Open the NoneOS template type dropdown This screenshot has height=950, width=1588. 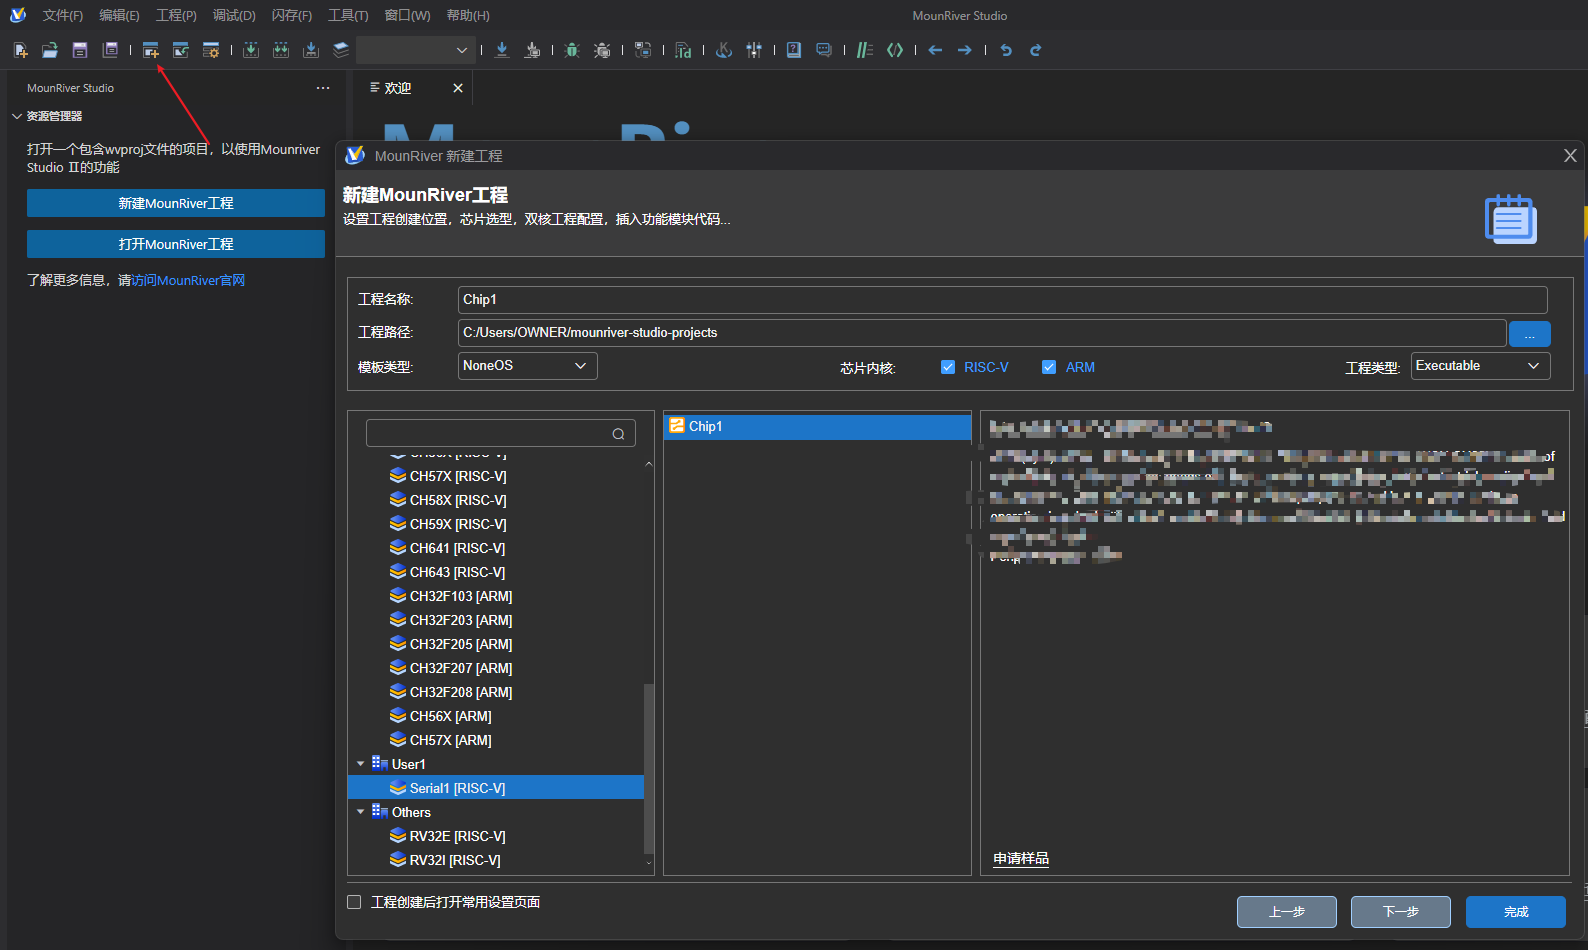(x=528, y=366)
